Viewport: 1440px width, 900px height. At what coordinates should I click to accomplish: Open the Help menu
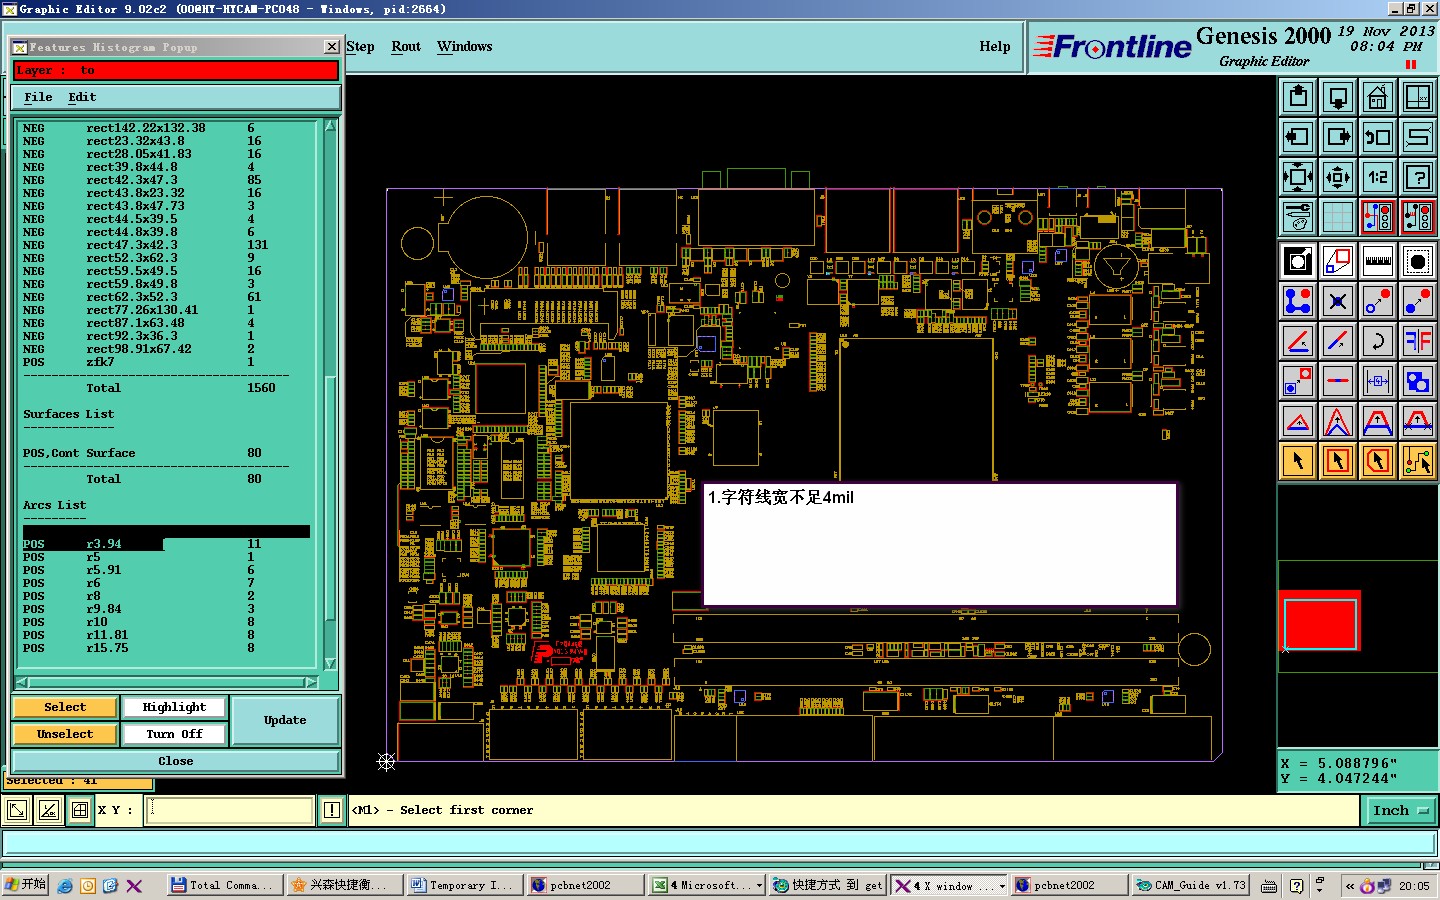[994, 47]
